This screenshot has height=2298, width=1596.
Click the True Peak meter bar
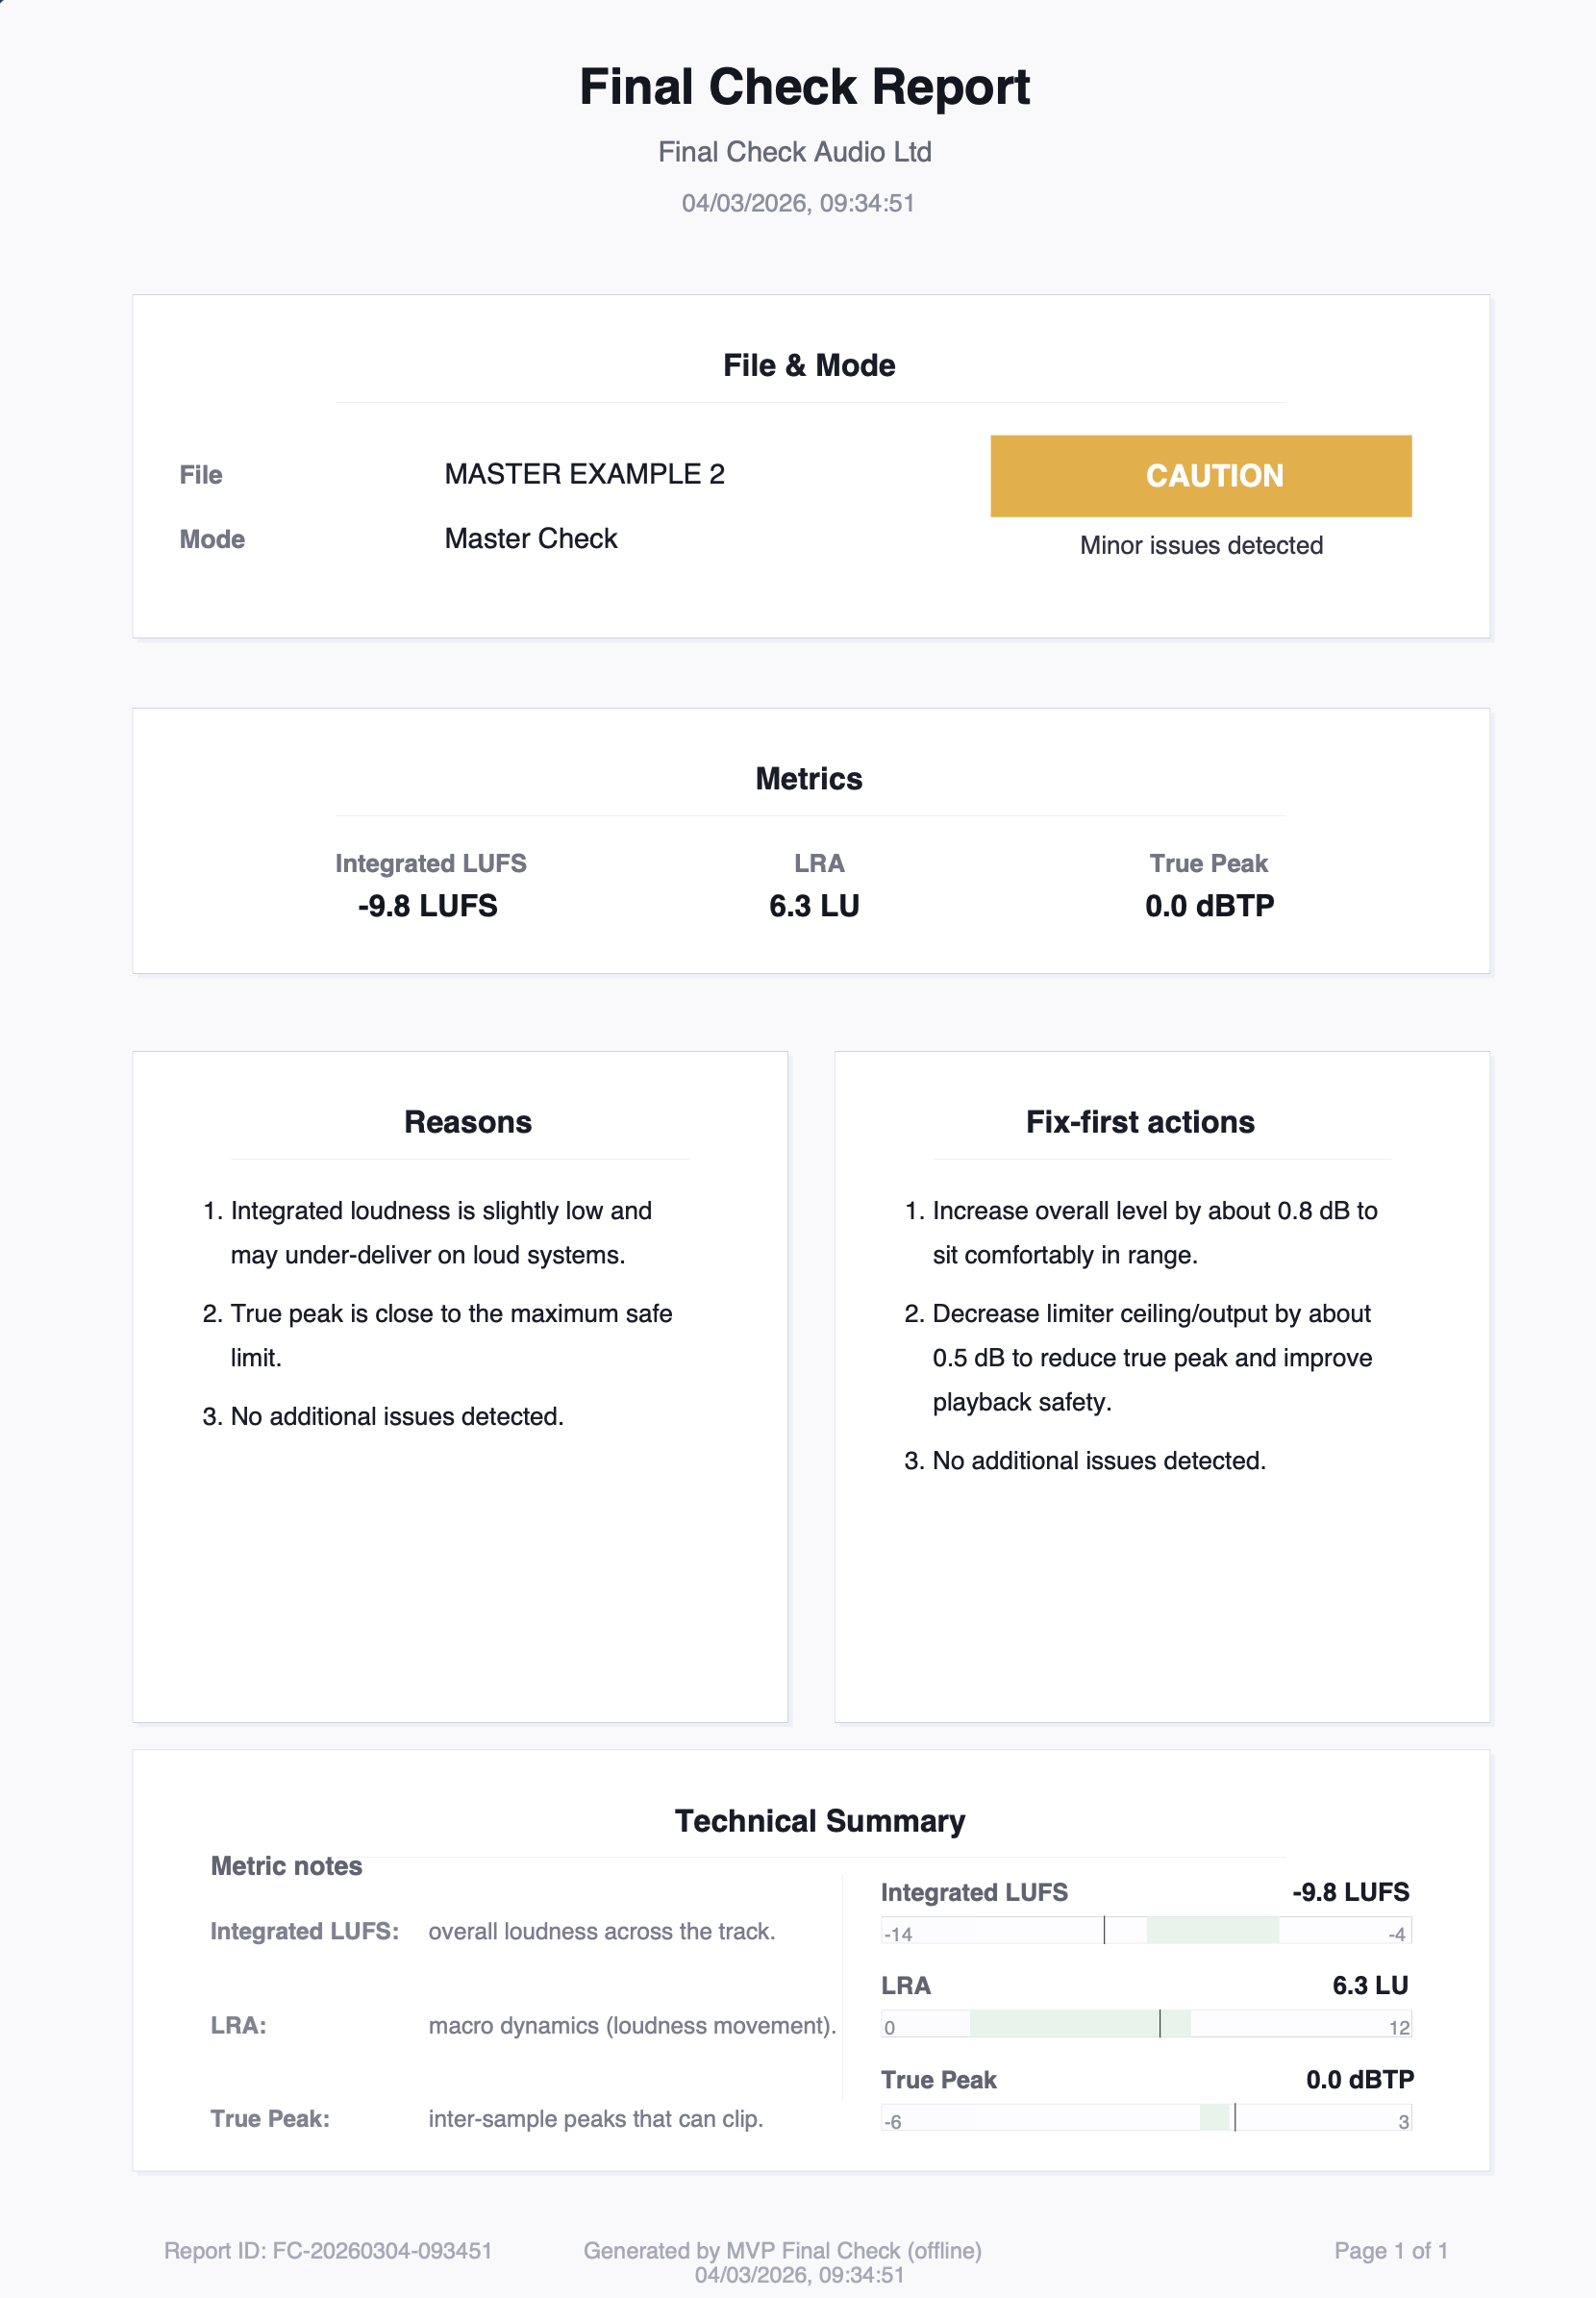(x=1145, y=2117)
